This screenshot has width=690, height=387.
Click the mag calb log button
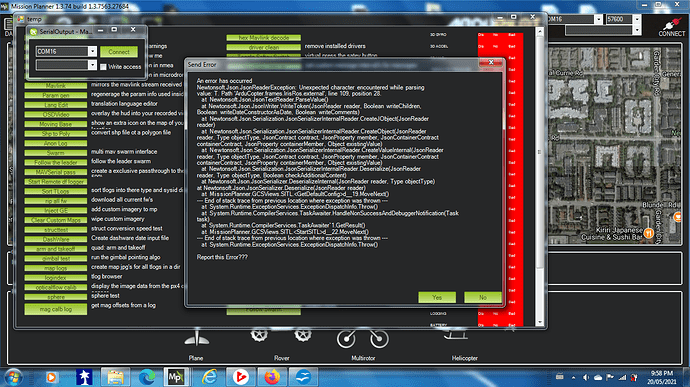tap(56, 309)
